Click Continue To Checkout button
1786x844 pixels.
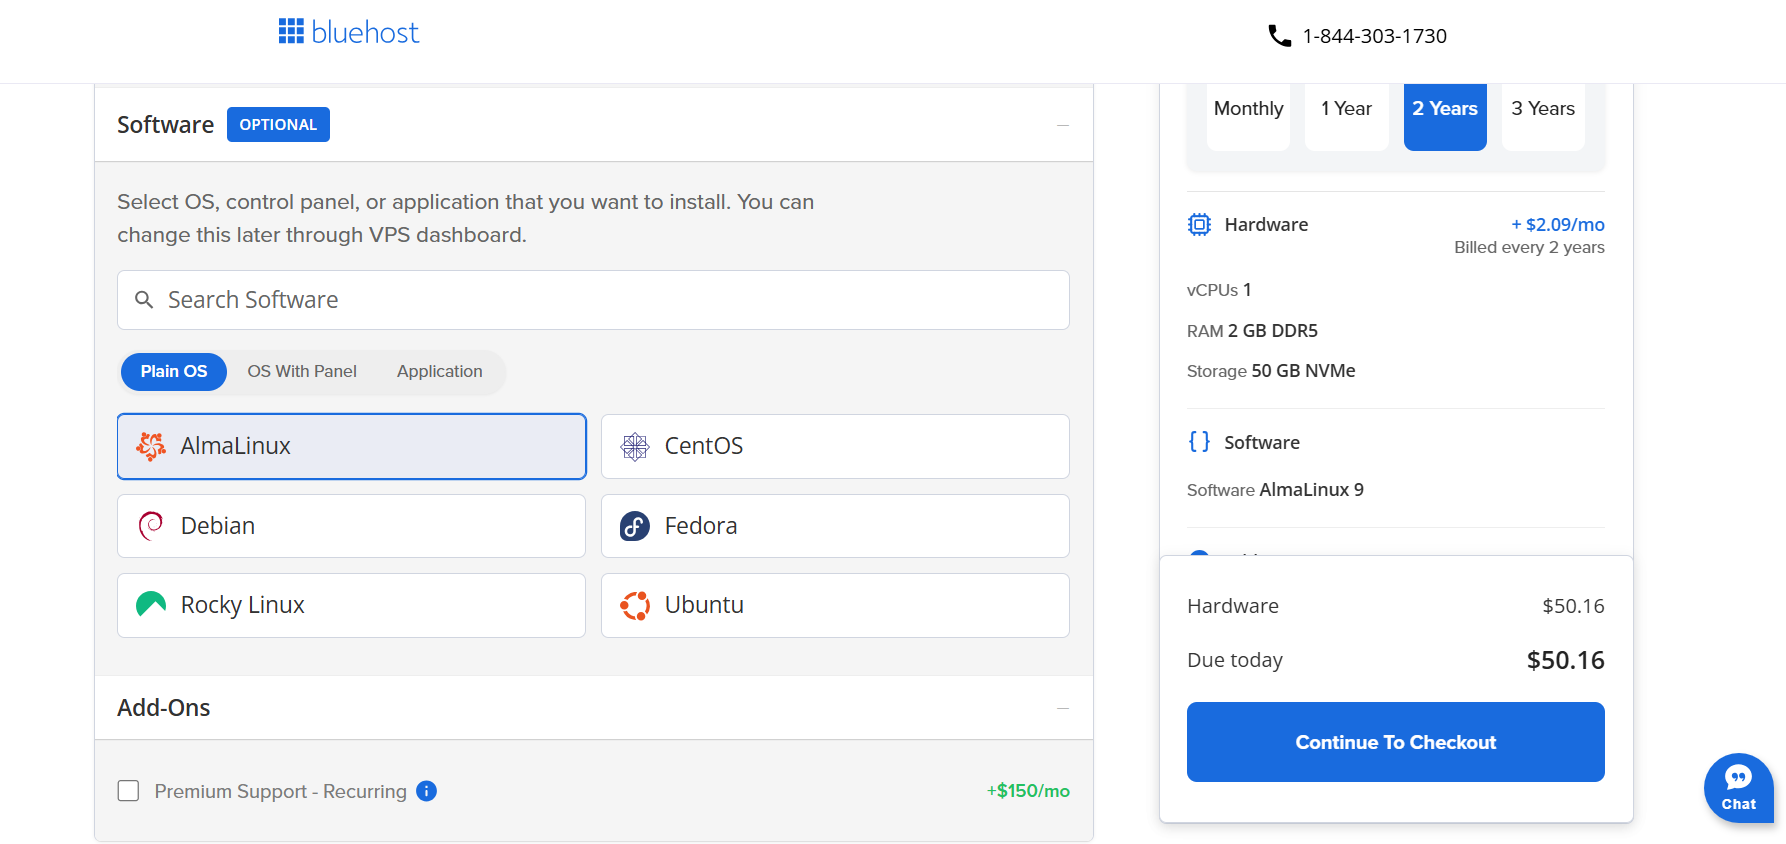(1396, 742)
